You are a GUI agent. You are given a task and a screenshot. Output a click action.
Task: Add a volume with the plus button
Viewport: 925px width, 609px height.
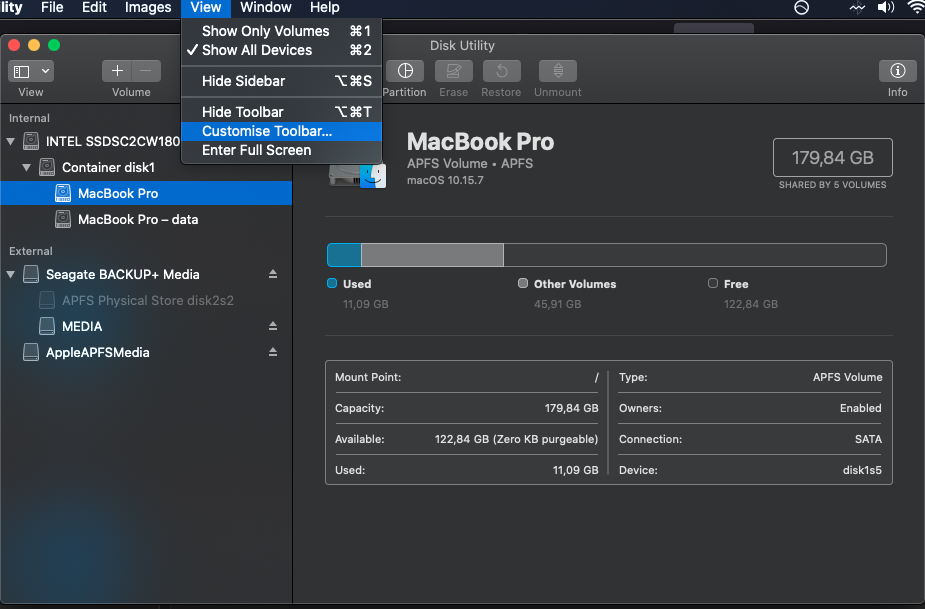(x=117, y=71)
